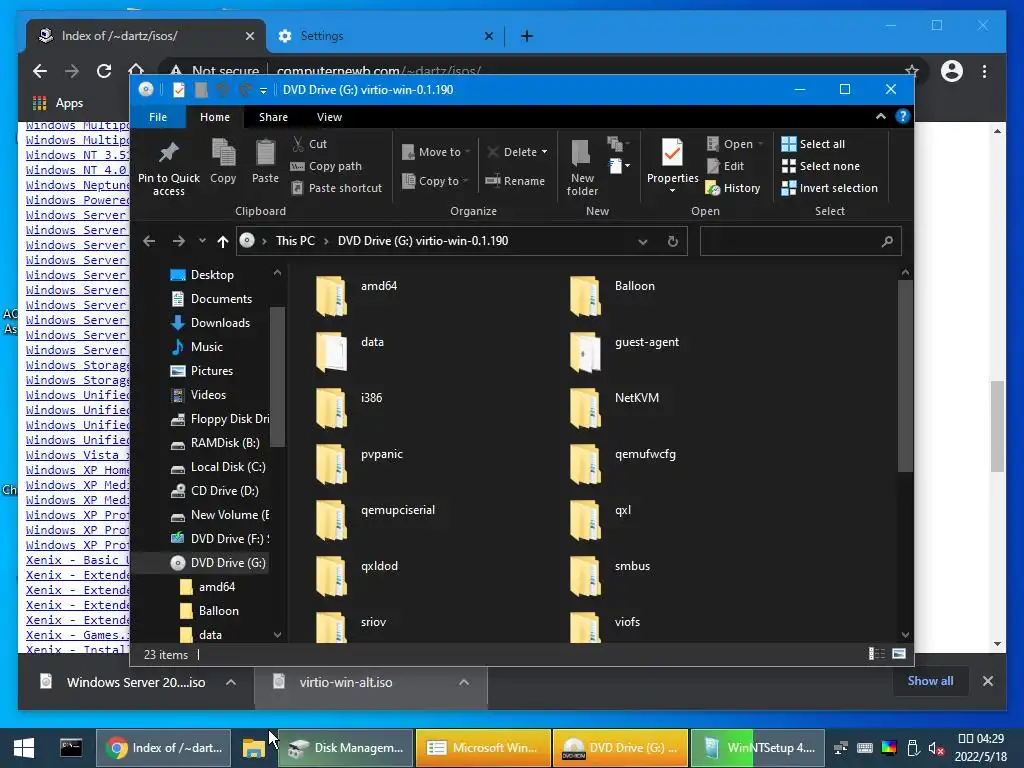Open the File tab
This screenshot has height=768, width=1024.
[158, 117]
